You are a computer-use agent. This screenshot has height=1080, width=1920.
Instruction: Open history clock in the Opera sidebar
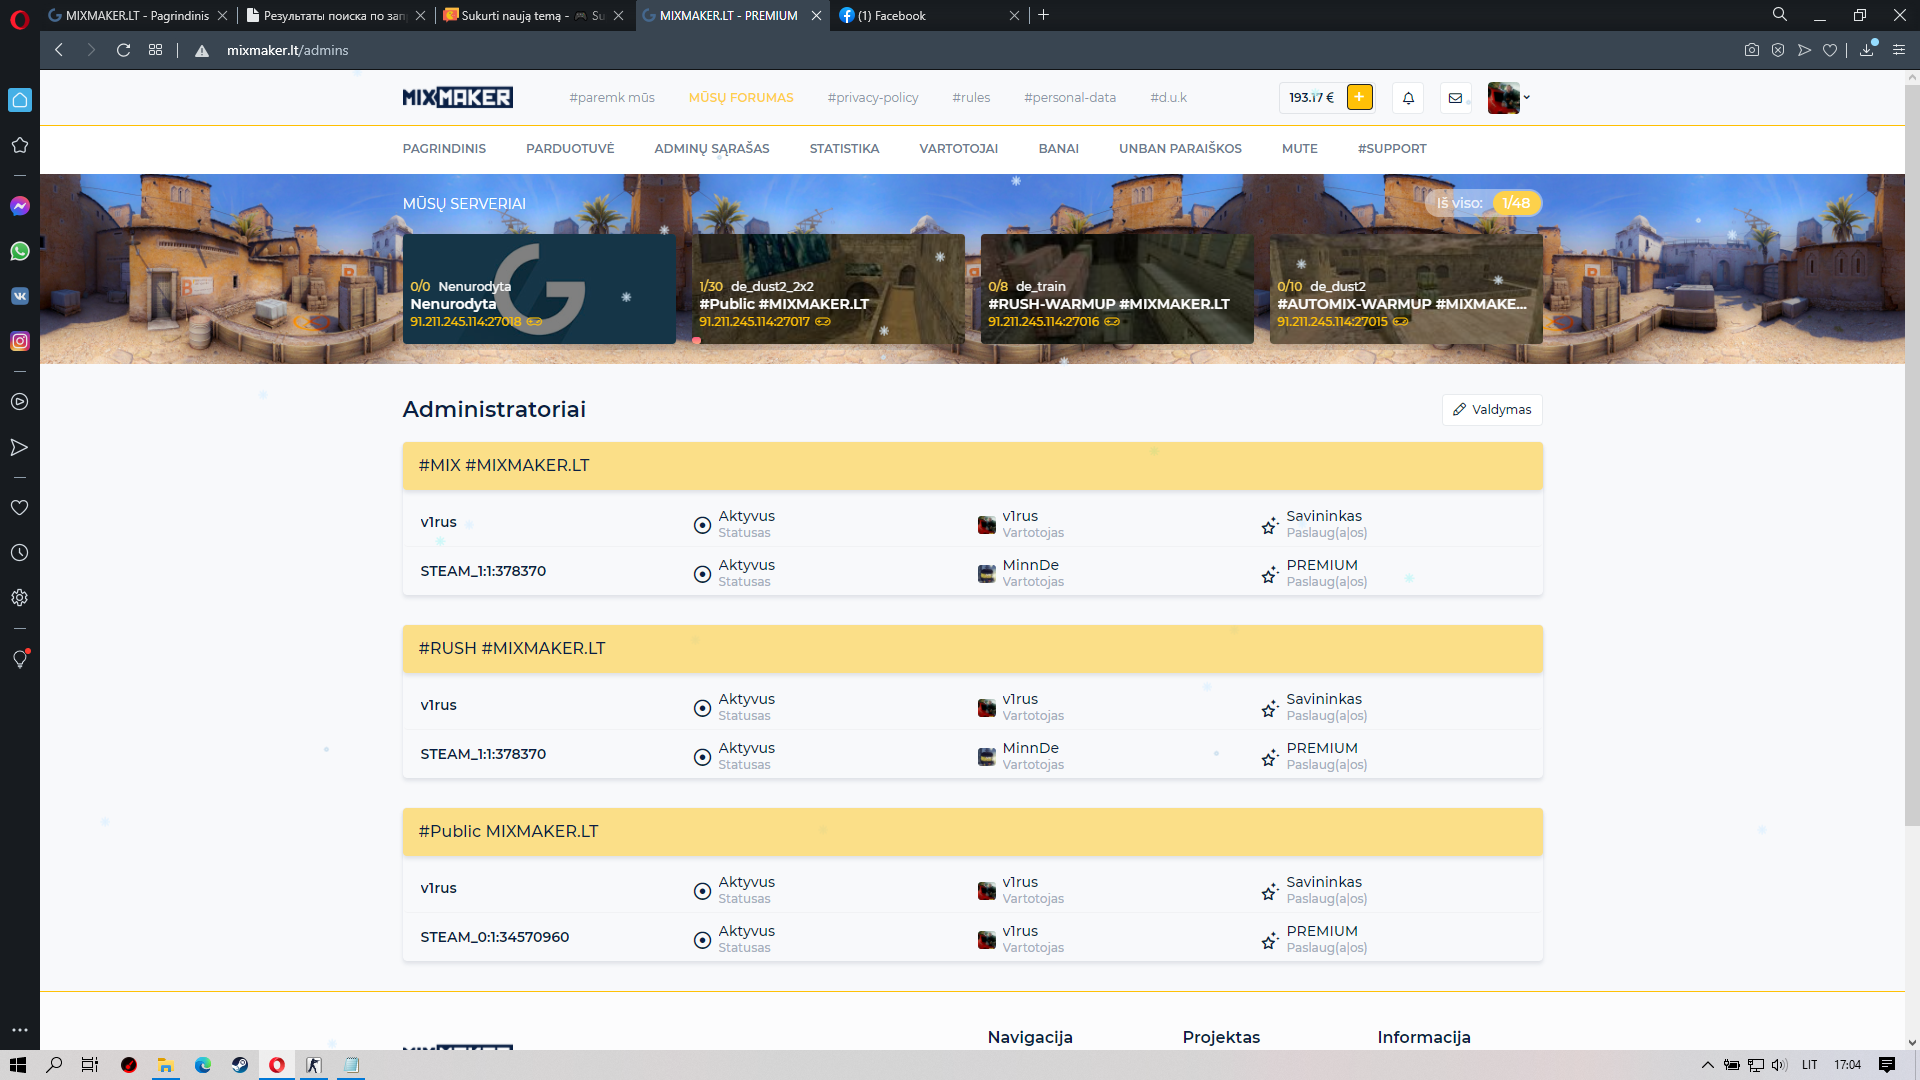[x=20, y=553]
